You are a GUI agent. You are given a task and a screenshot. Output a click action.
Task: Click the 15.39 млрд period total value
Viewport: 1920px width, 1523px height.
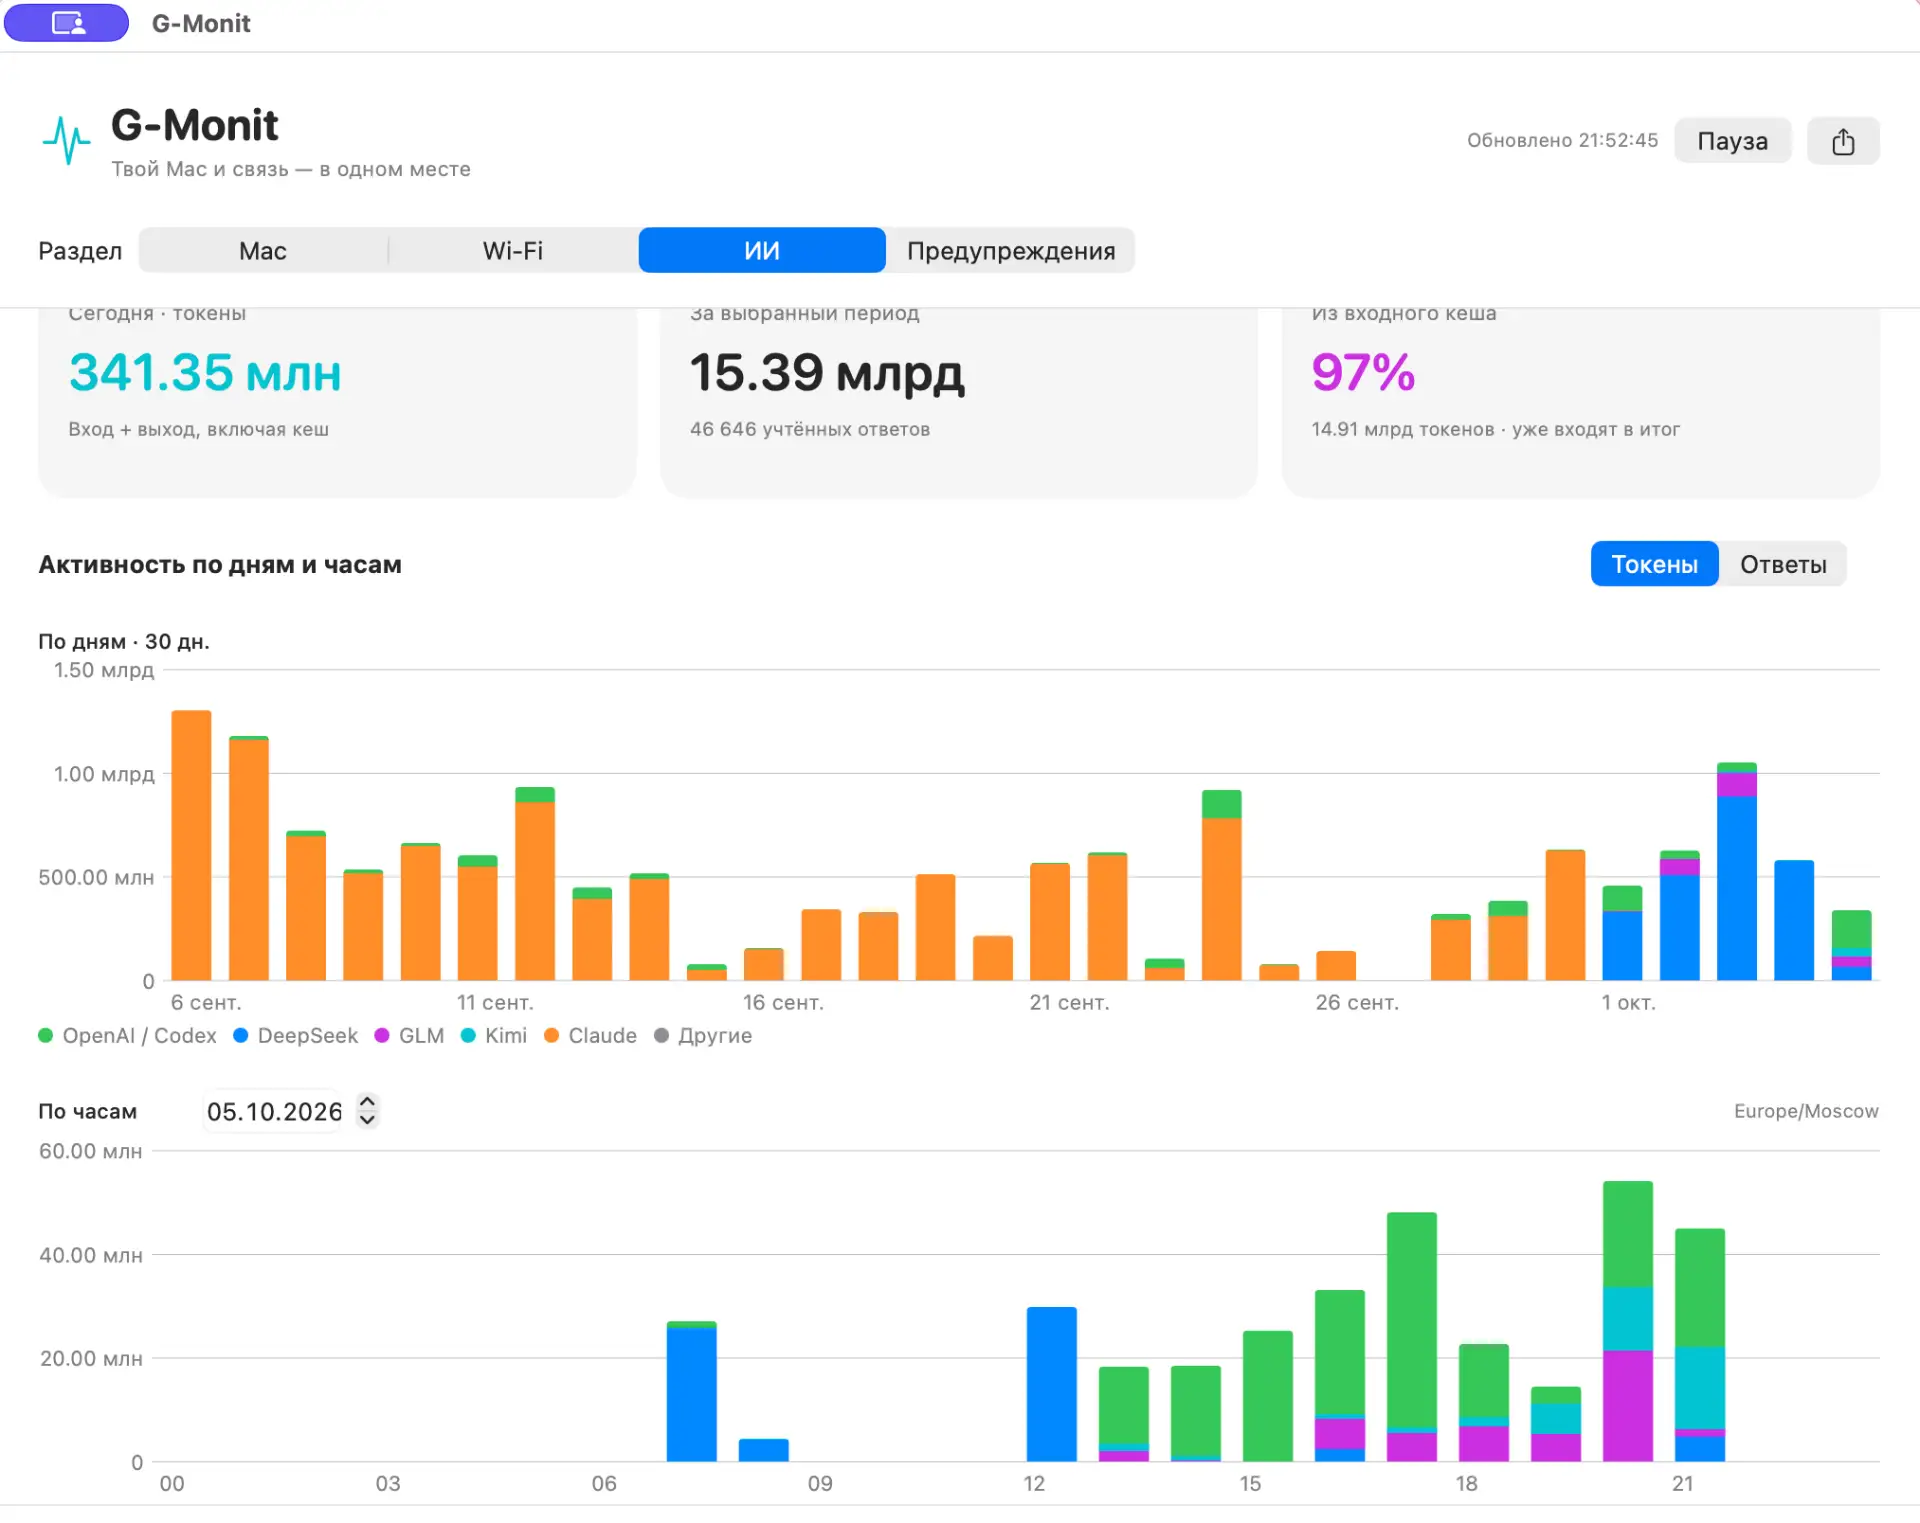[827, 373]
